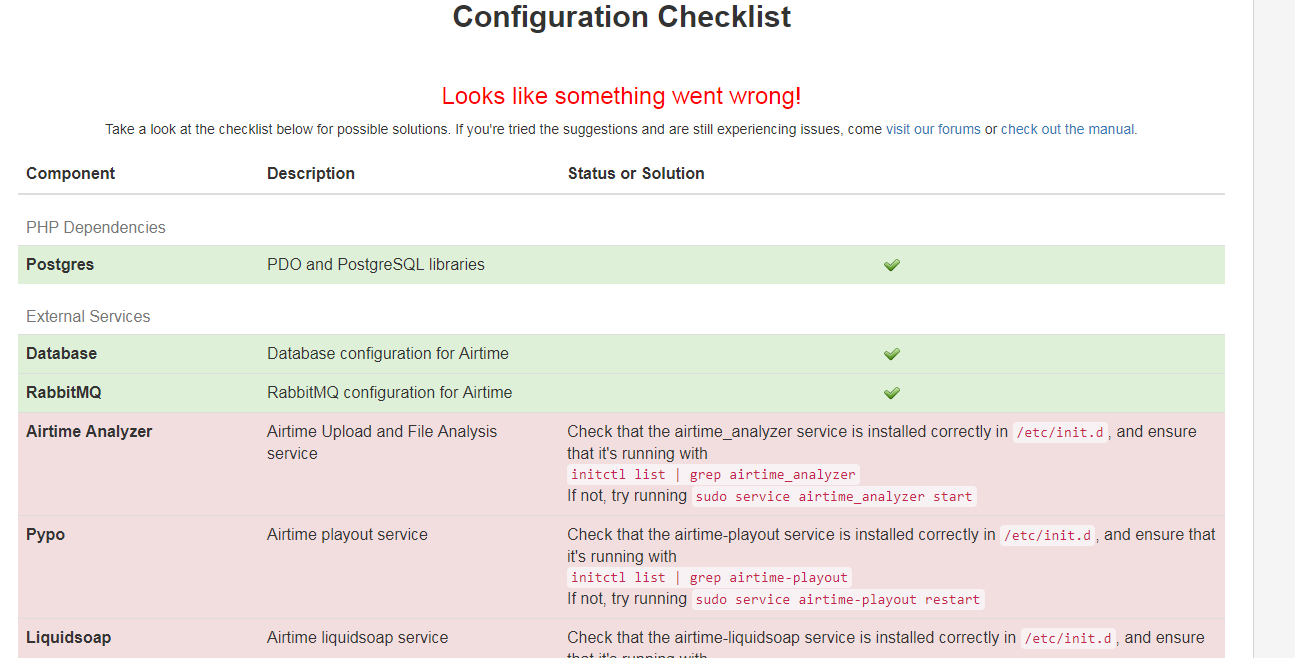This screenshot has height=658, width=1295.
Task: Select the 'Database' component name
Action: click(x=61, y=354)
